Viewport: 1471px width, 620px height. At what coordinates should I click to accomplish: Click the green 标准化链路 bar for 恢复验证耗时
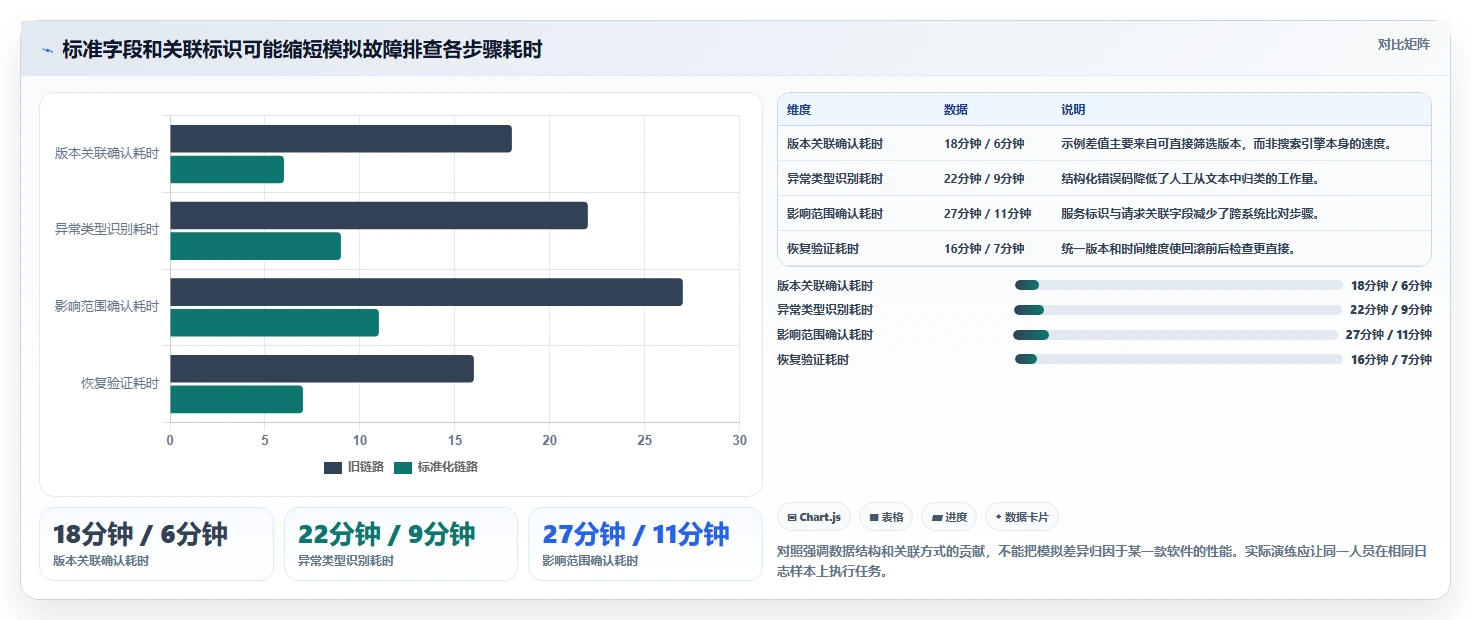(236, 400)
